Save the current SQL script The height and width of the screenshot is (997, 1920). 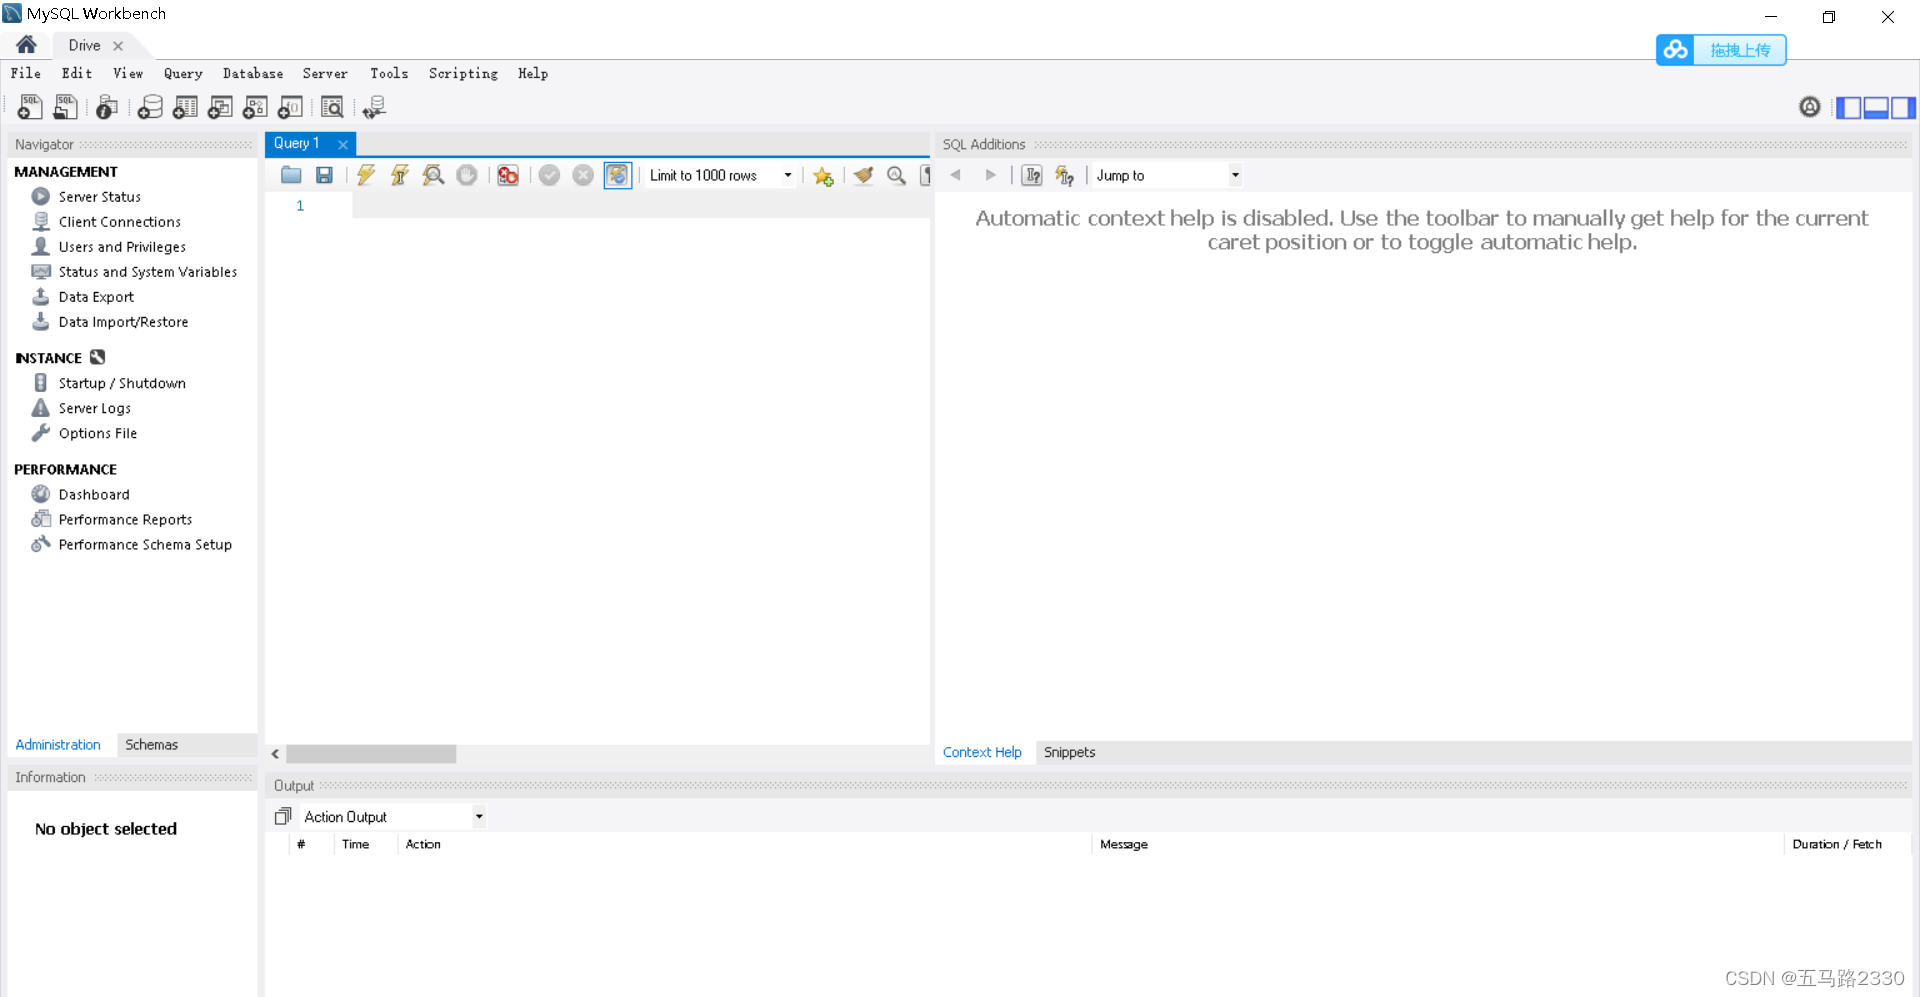pos(324,175)
